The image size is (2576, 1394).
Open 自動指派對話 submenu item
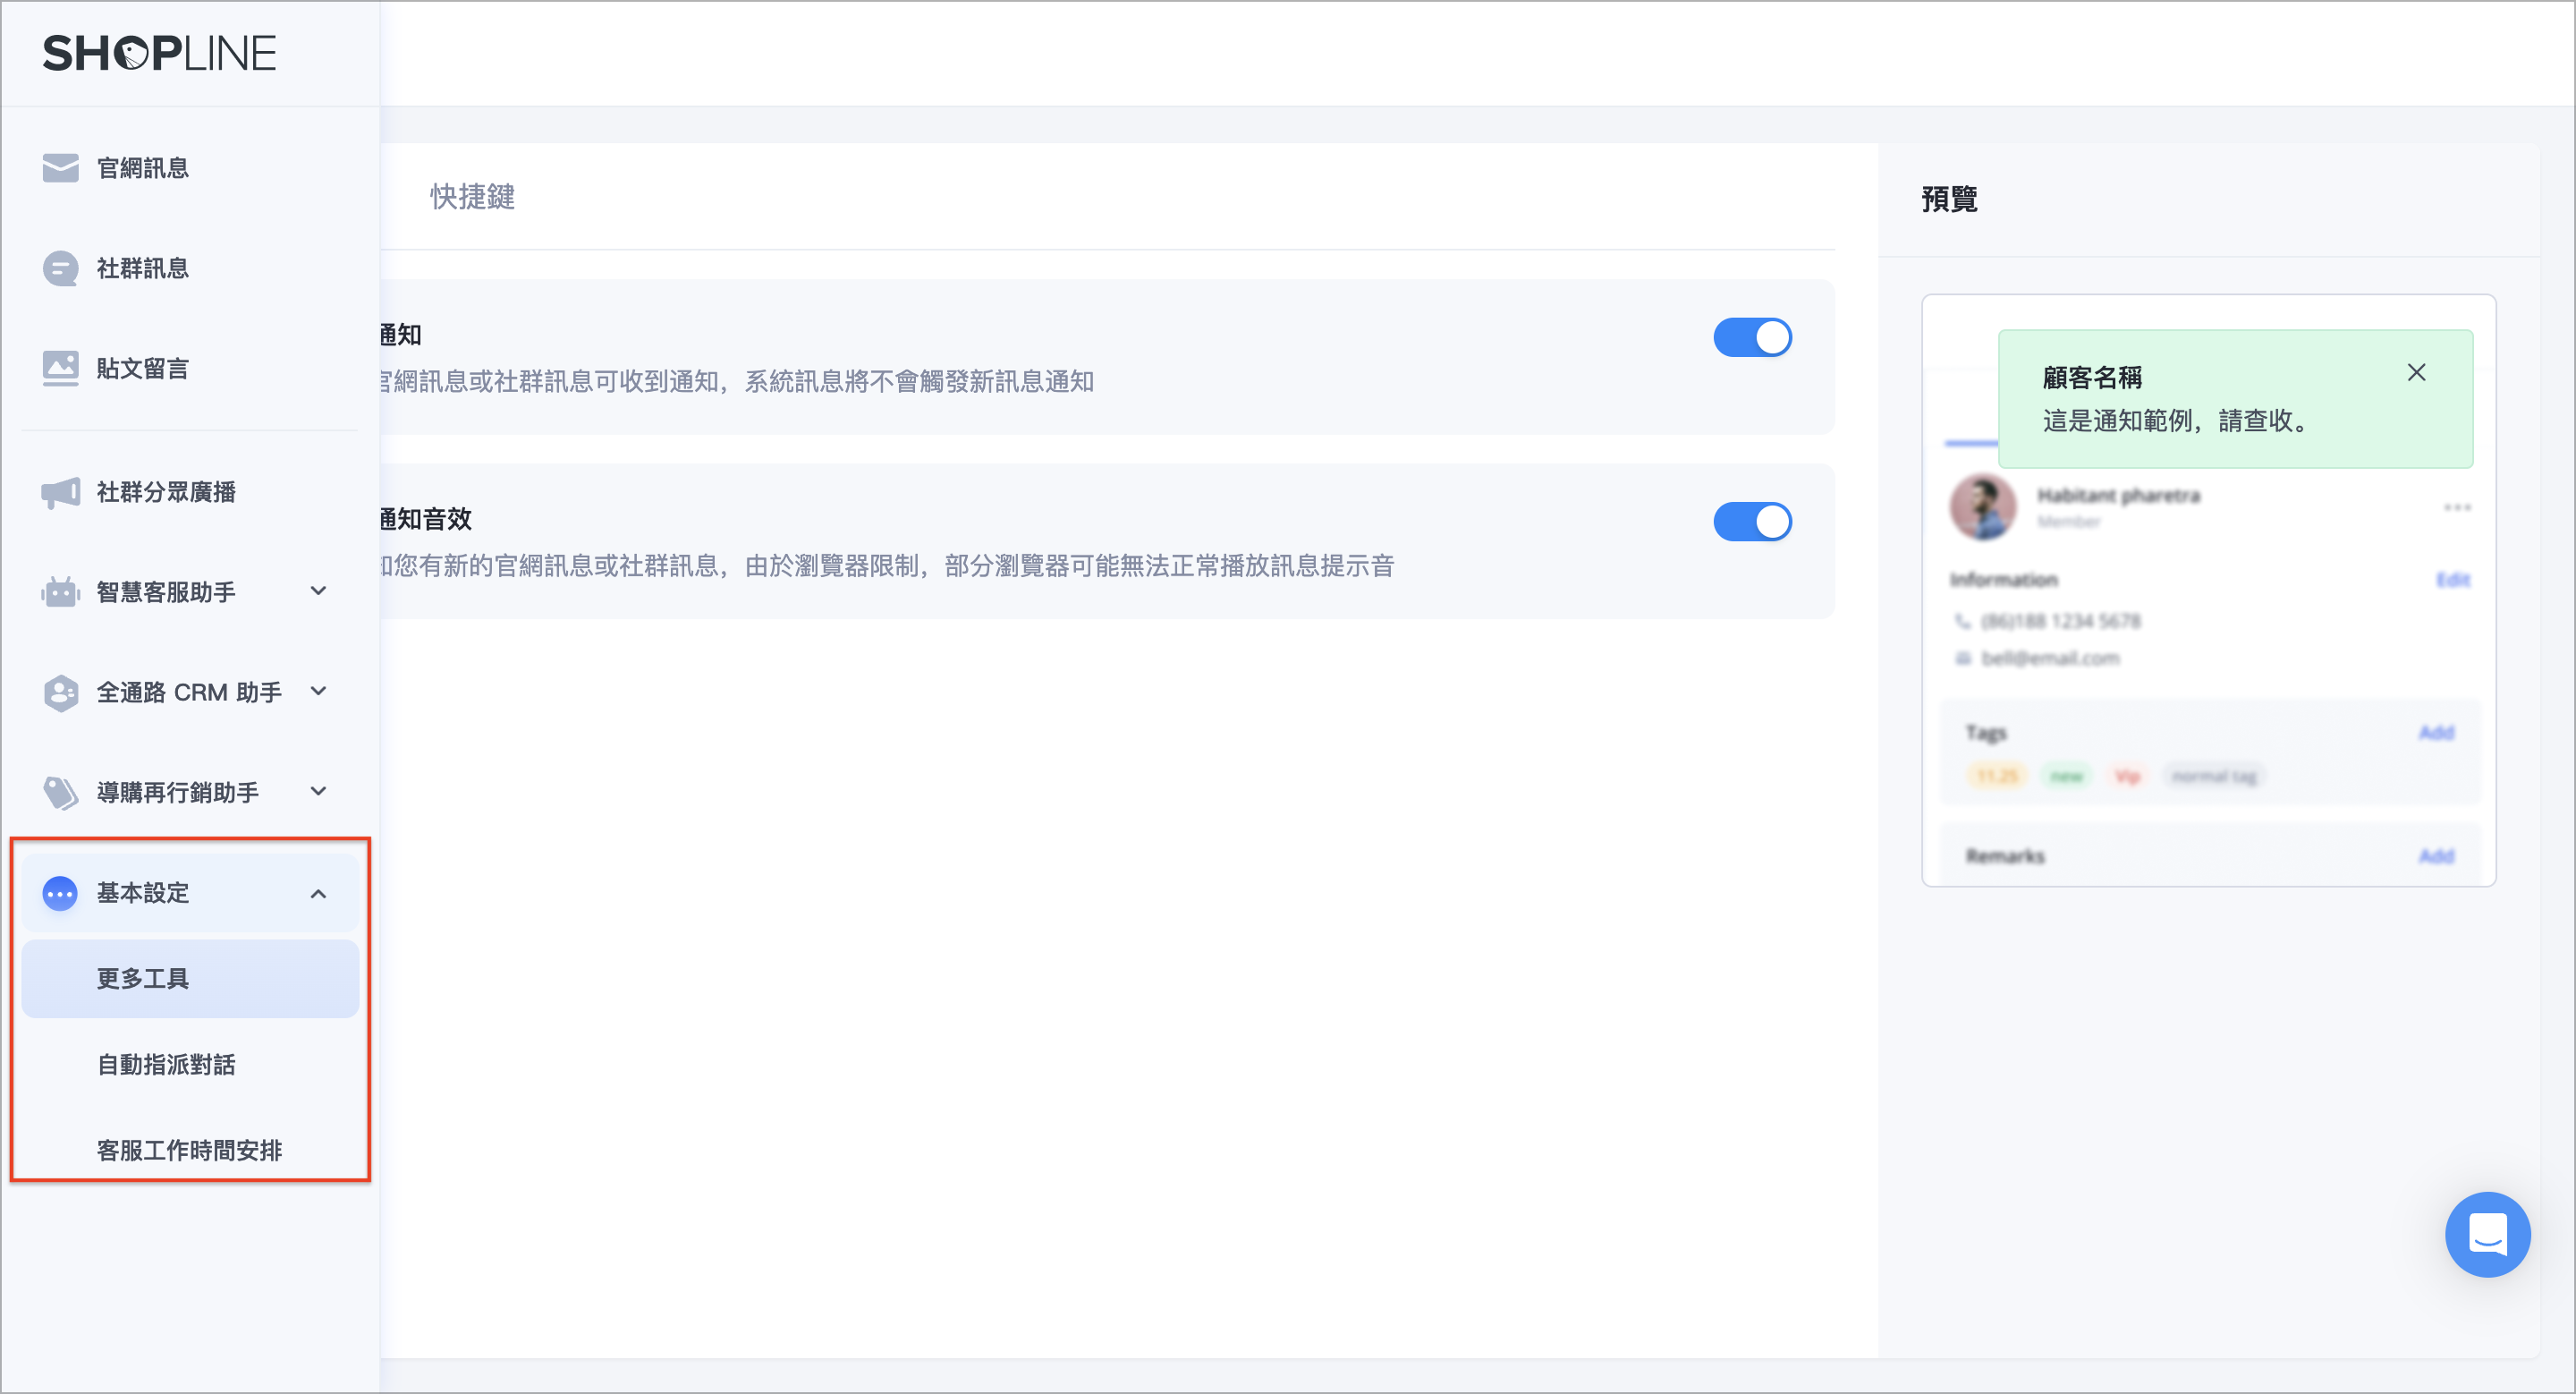pyautogui.click(x=190, y=1064)
